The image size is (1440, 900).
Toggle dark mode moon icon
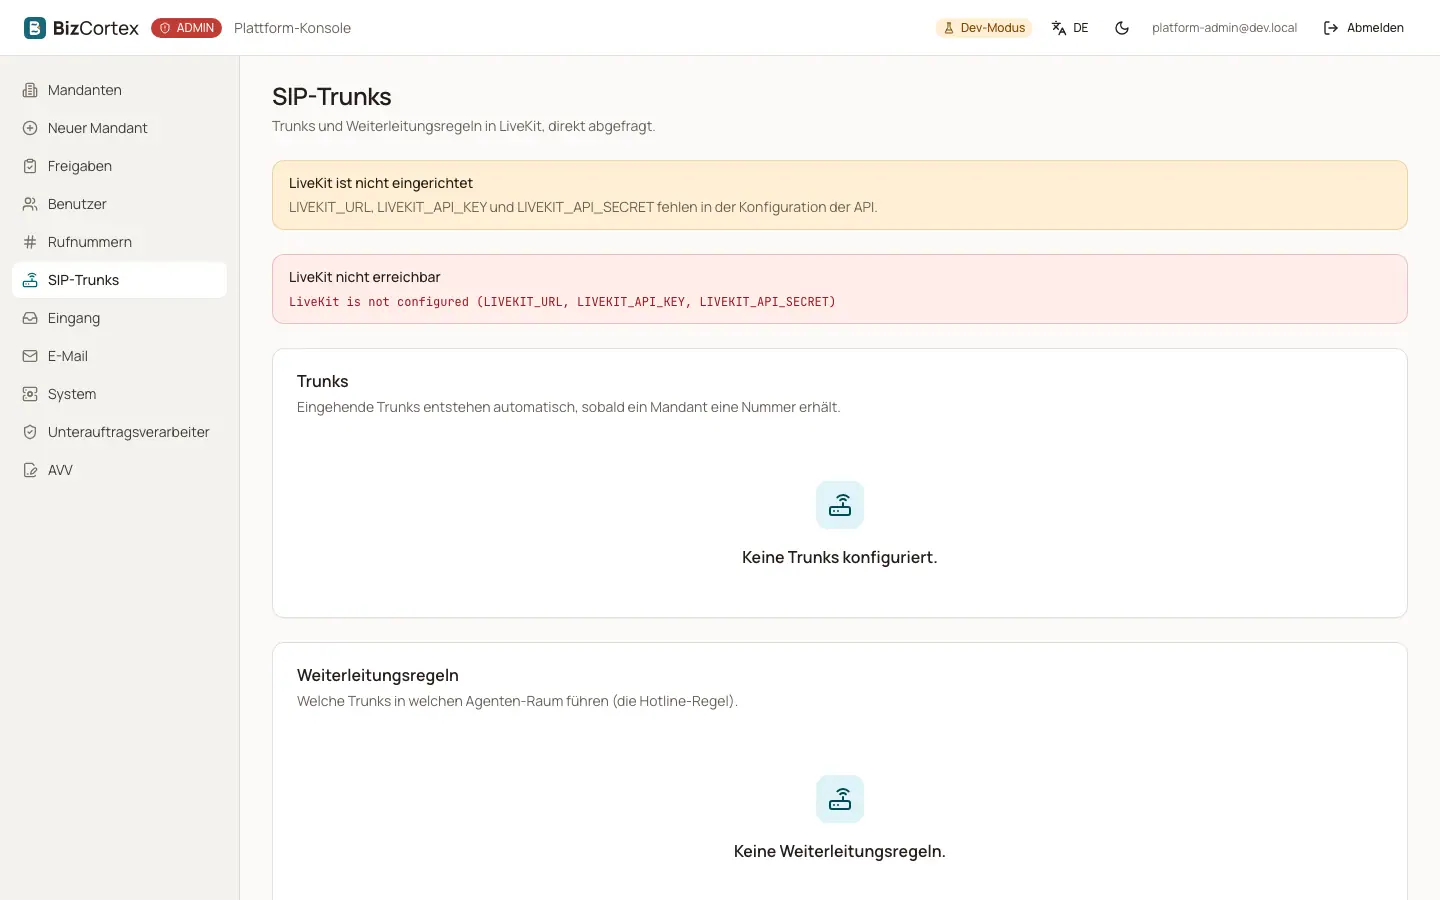(x=1122, y=28)
